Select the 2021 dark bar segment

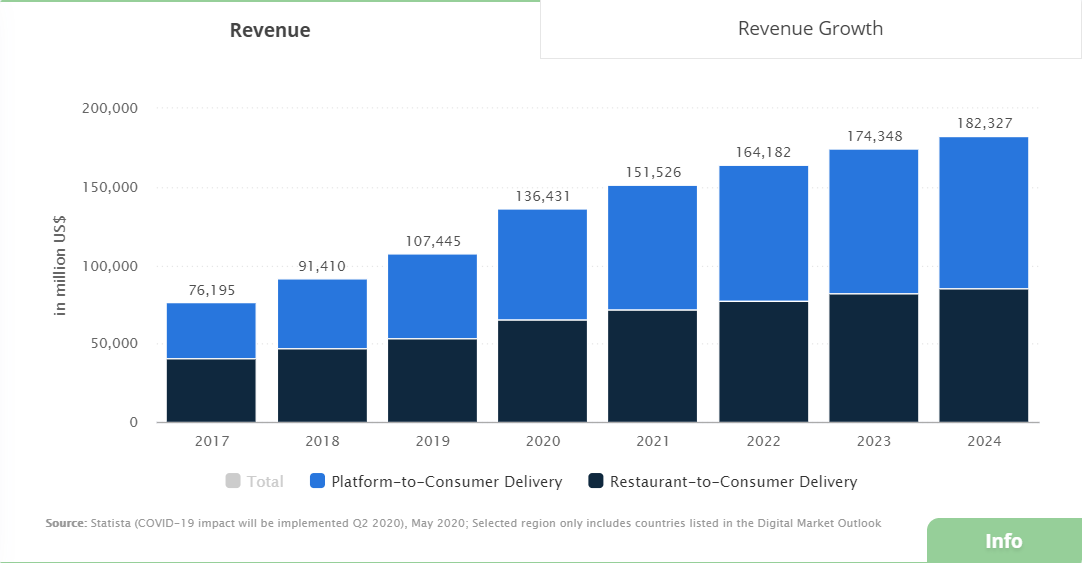[x=653, y=366]
